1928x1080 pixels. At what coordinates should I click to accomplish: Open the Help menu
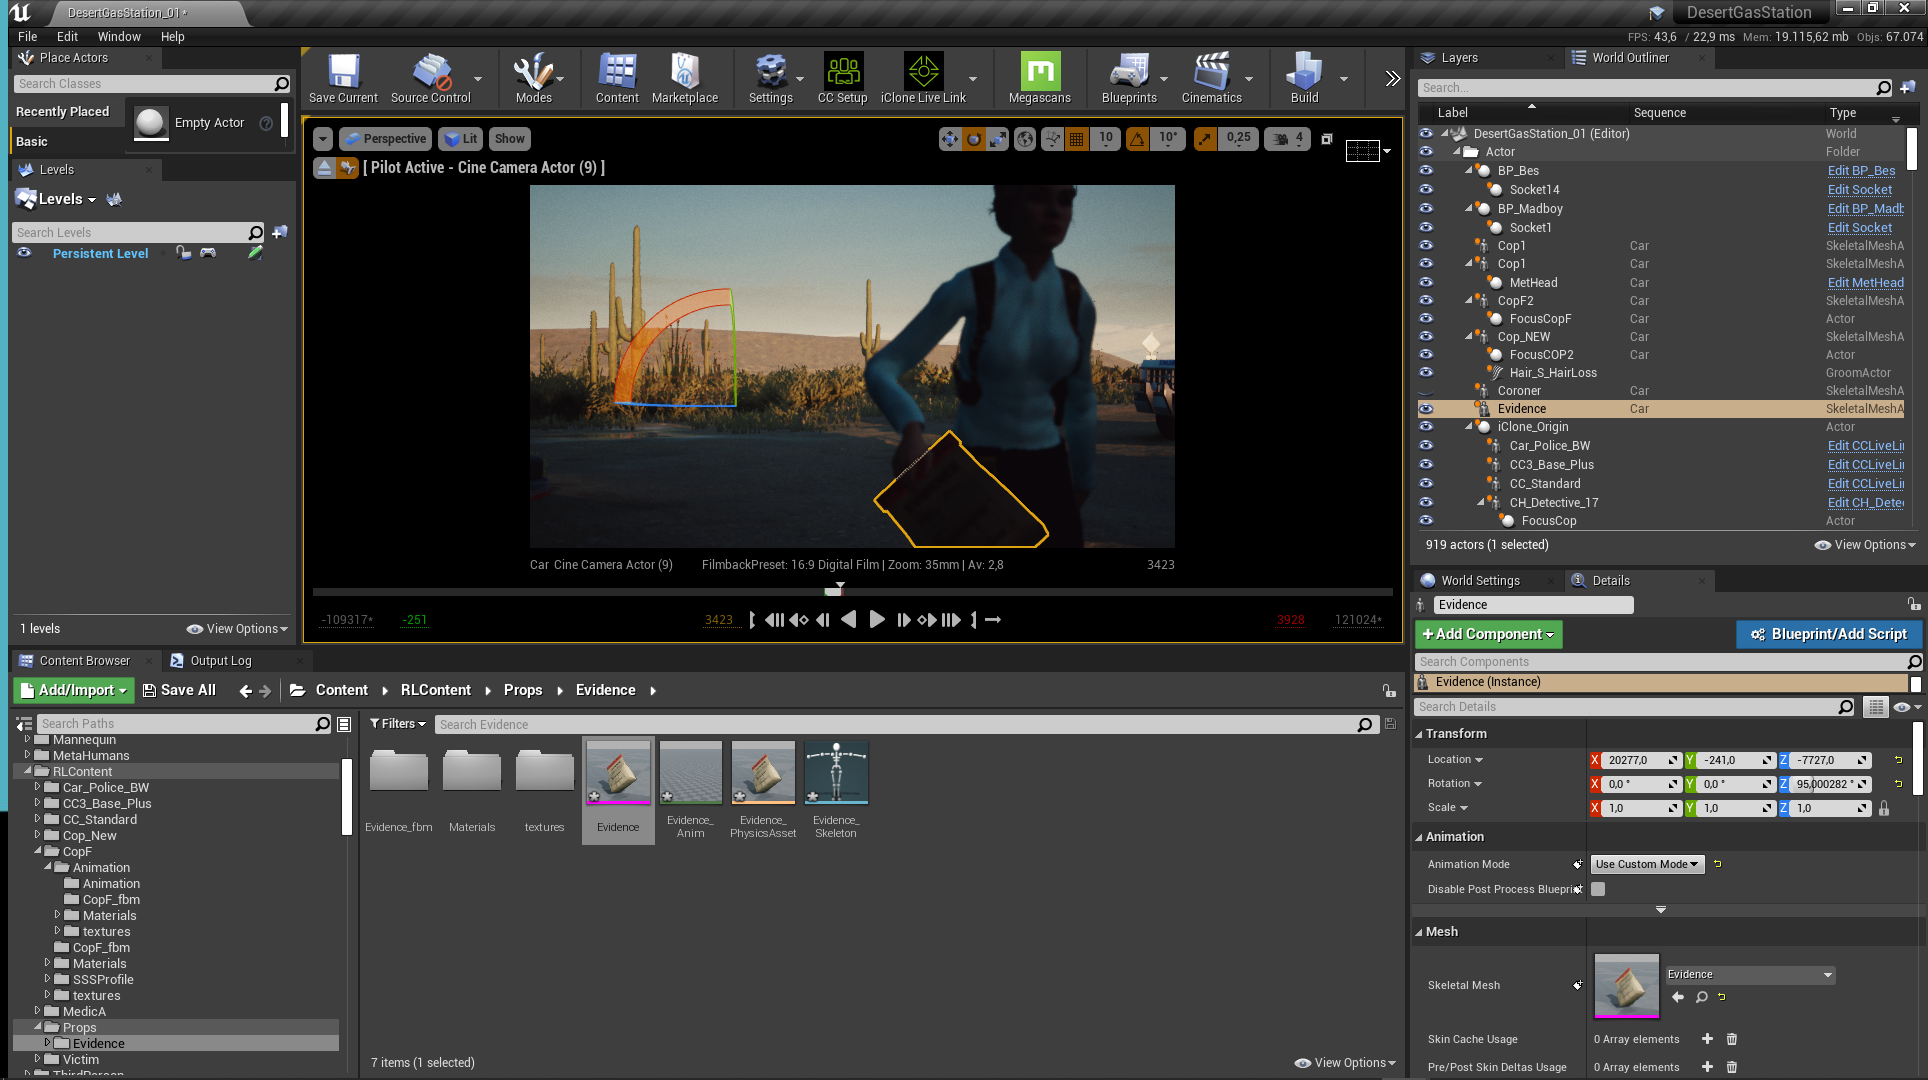173,36
